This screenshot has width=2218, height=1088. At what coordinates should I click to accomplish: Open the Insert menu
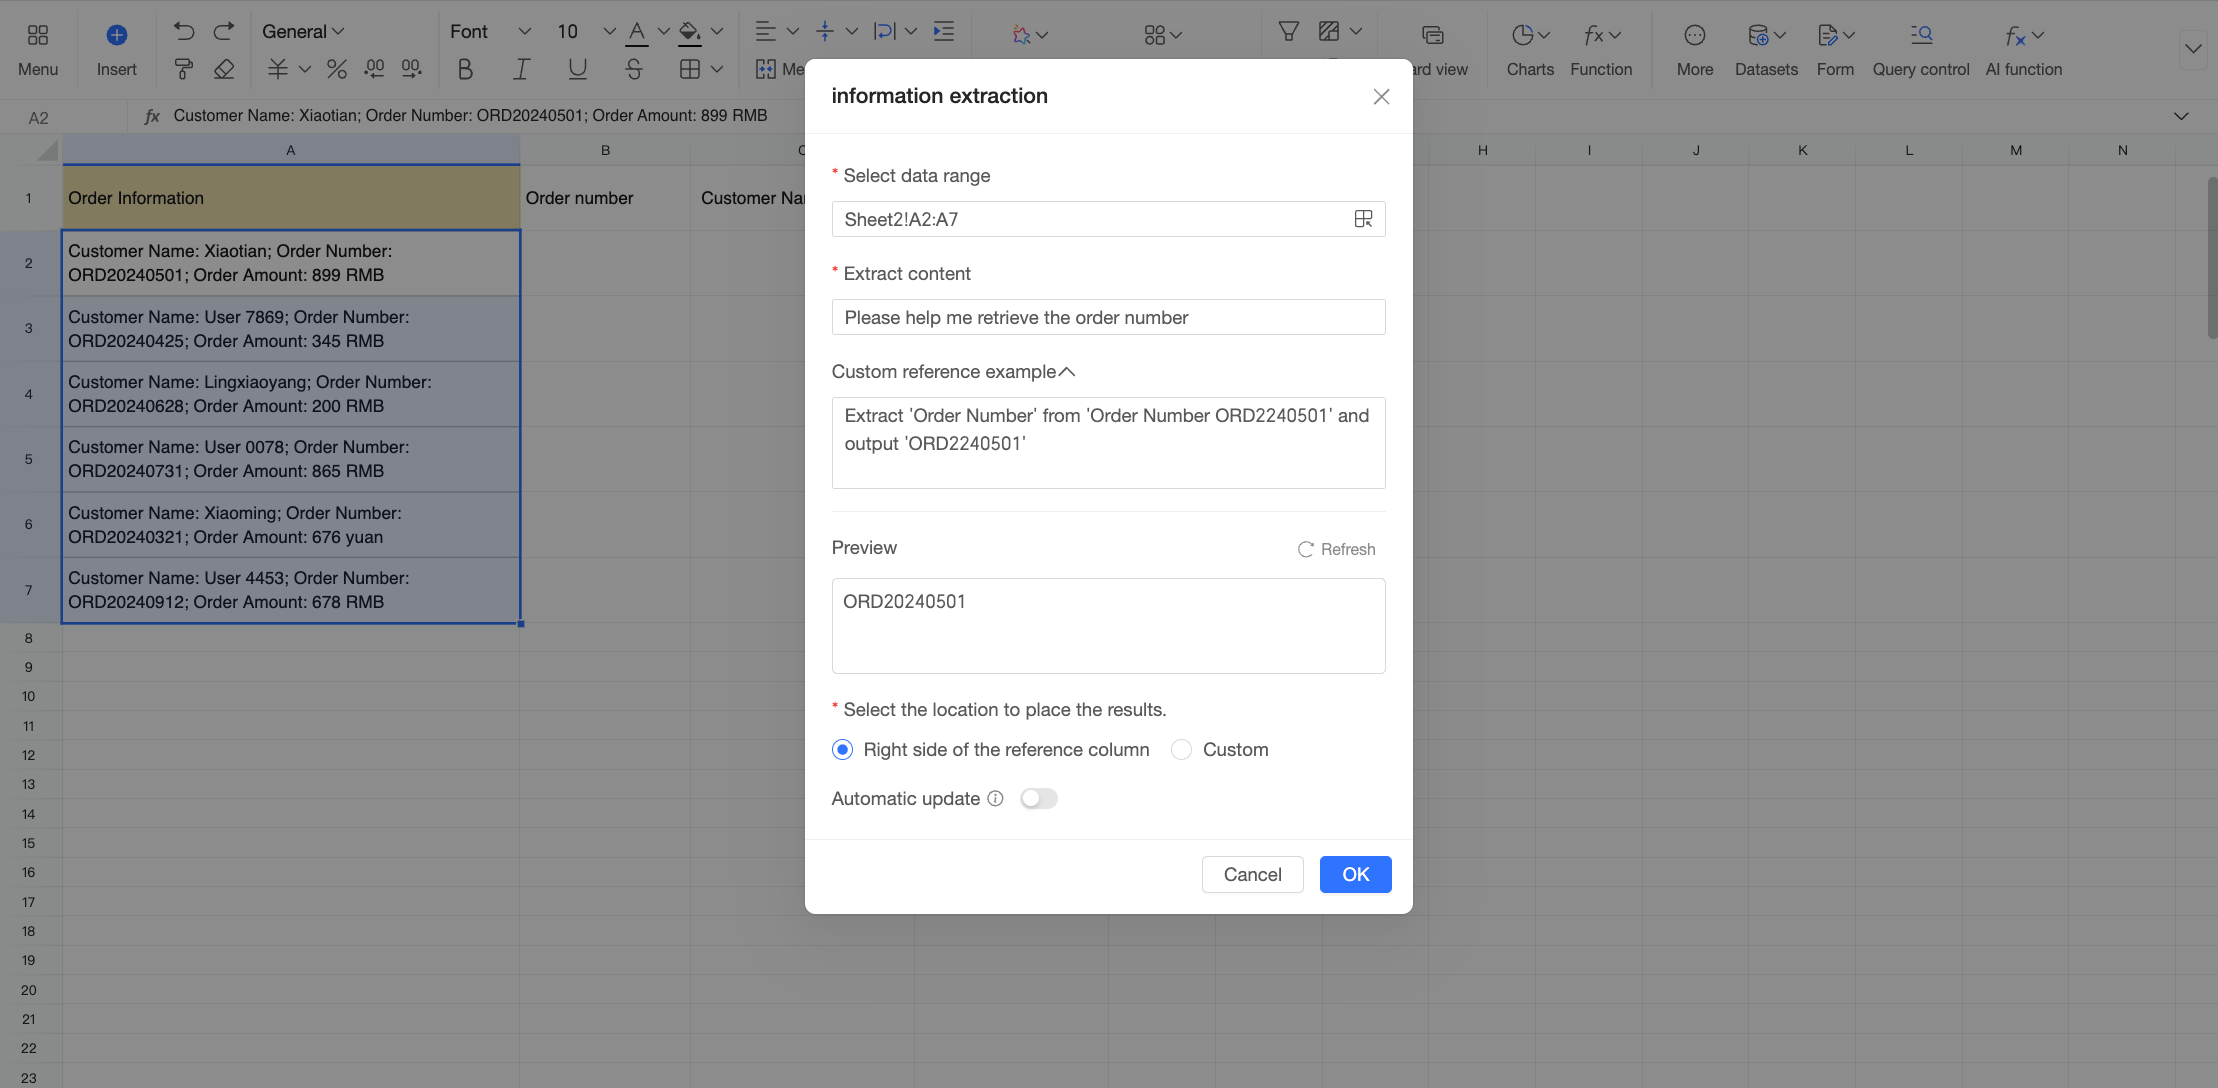[117, 49]
